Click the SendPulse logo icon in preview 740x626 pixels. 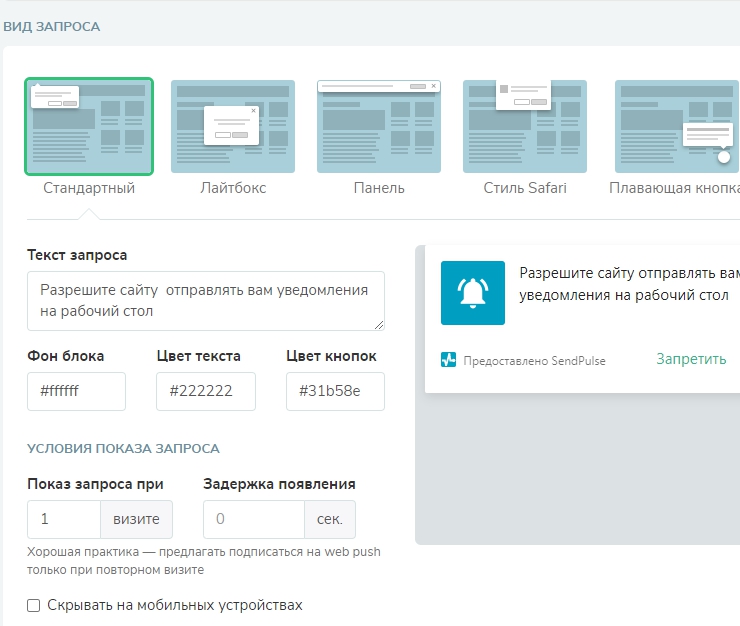(449, 360)
